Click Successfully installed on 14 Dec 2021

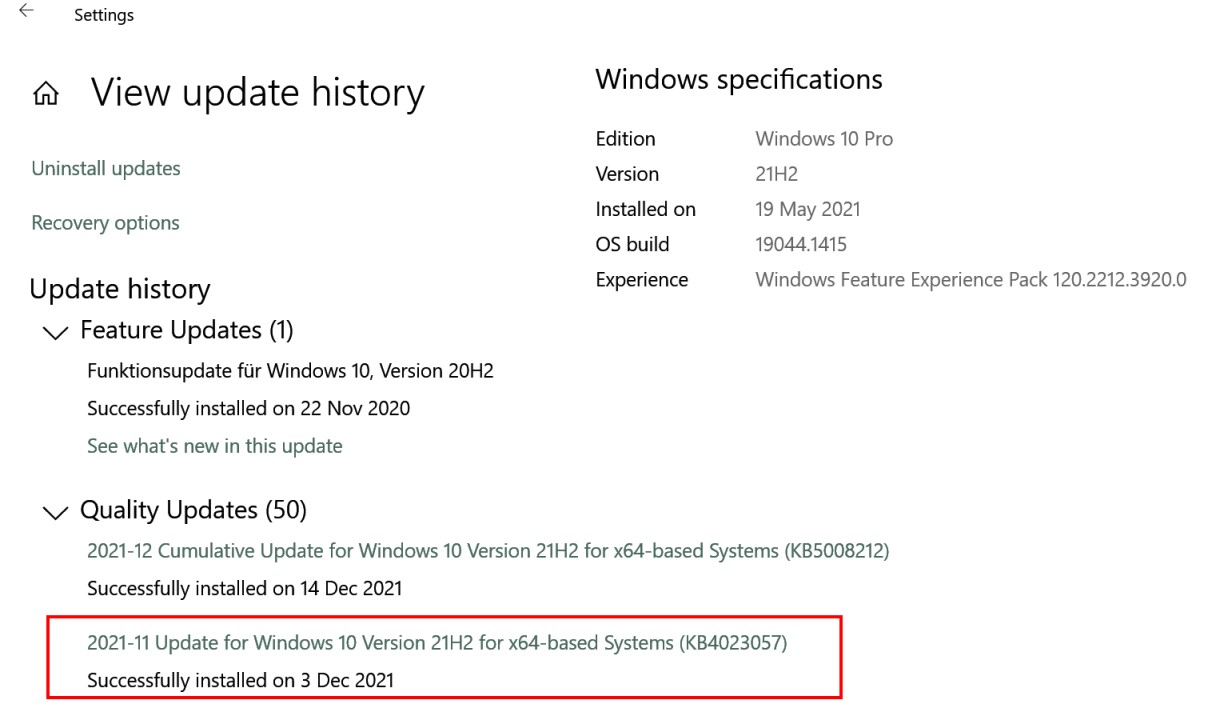click(x=244, y=589)
